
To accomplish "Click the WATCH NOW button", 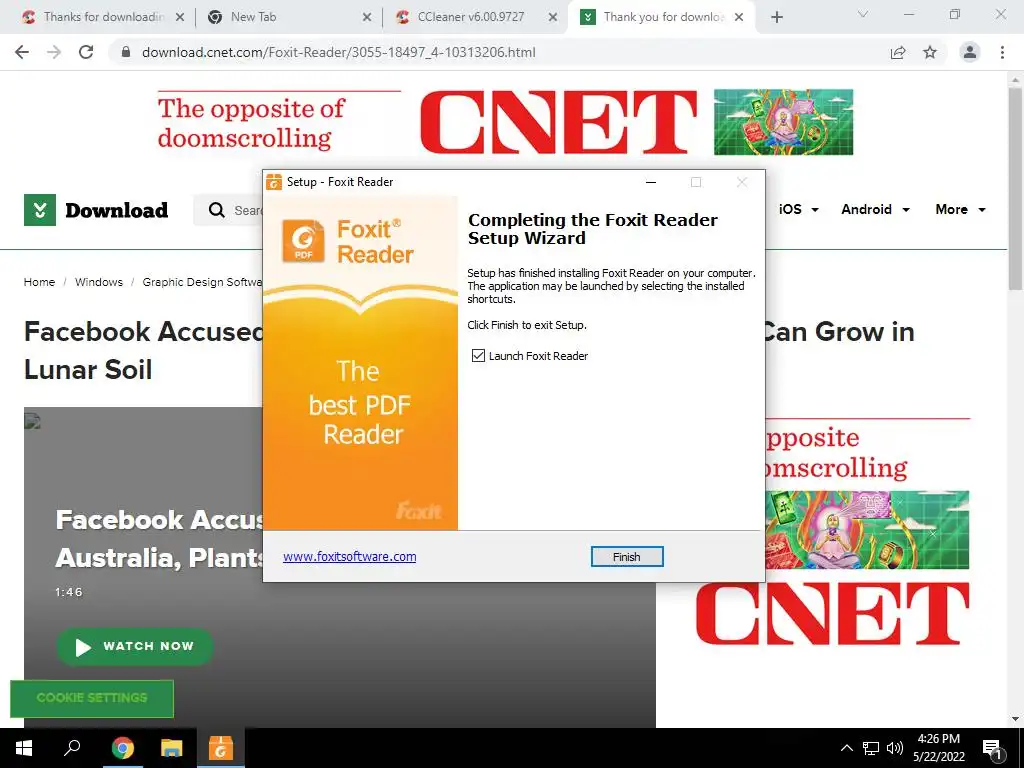I will [x=135, y=647].
